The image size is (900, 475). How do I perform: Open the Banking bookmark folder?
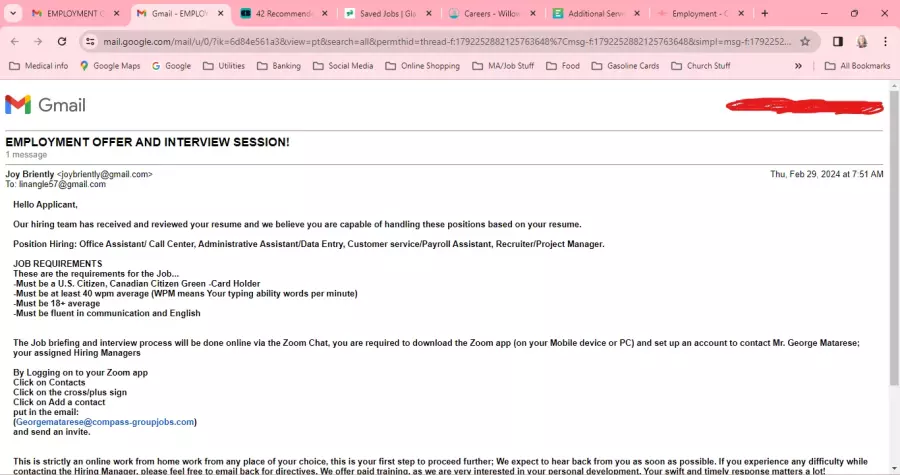point(279,66)
